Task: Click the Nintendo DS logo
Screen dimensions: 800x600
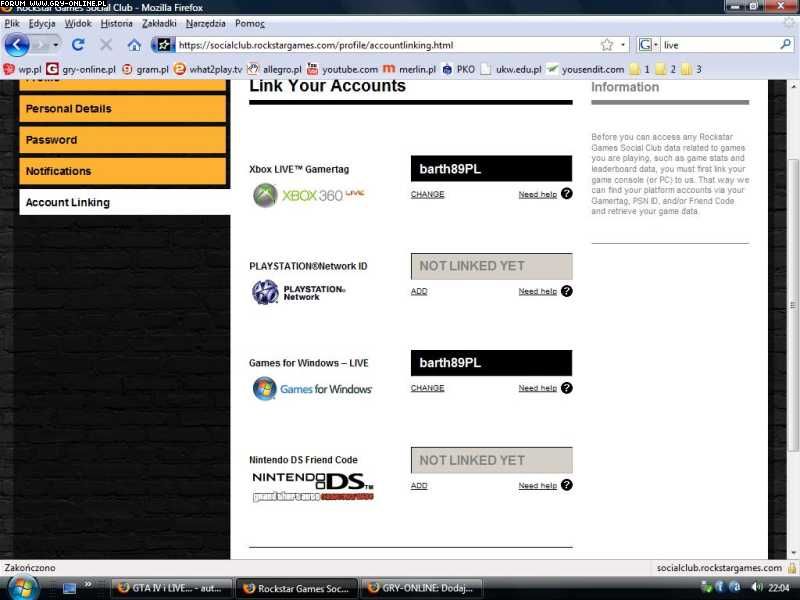Action: [313, 487]
